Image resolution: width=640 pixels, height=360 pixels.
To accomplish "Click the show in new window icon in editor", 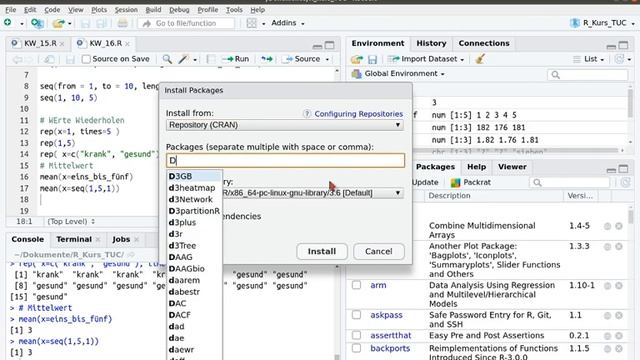I will [x=50, y=60].
